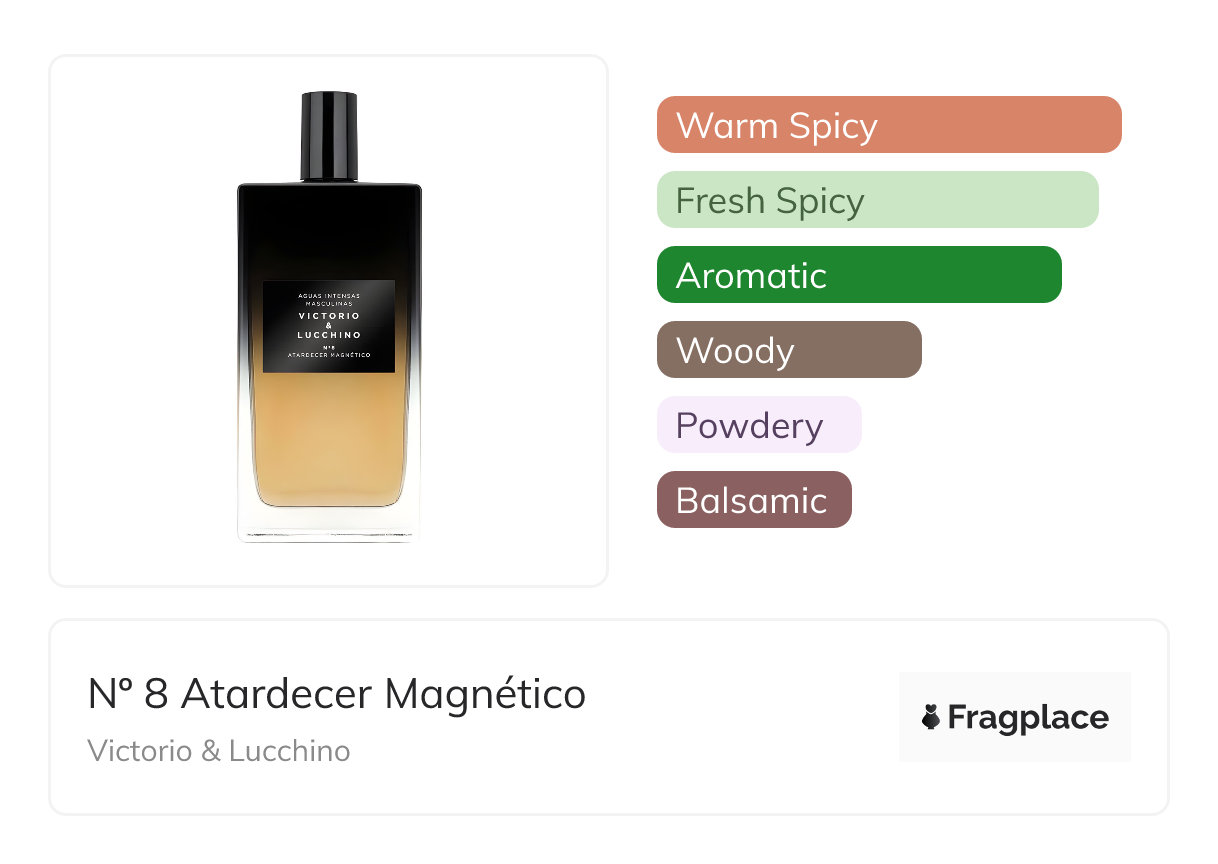Click the 'Fresh Spicy' label text
Screen dimensions: 1218x864
point(770,202)
